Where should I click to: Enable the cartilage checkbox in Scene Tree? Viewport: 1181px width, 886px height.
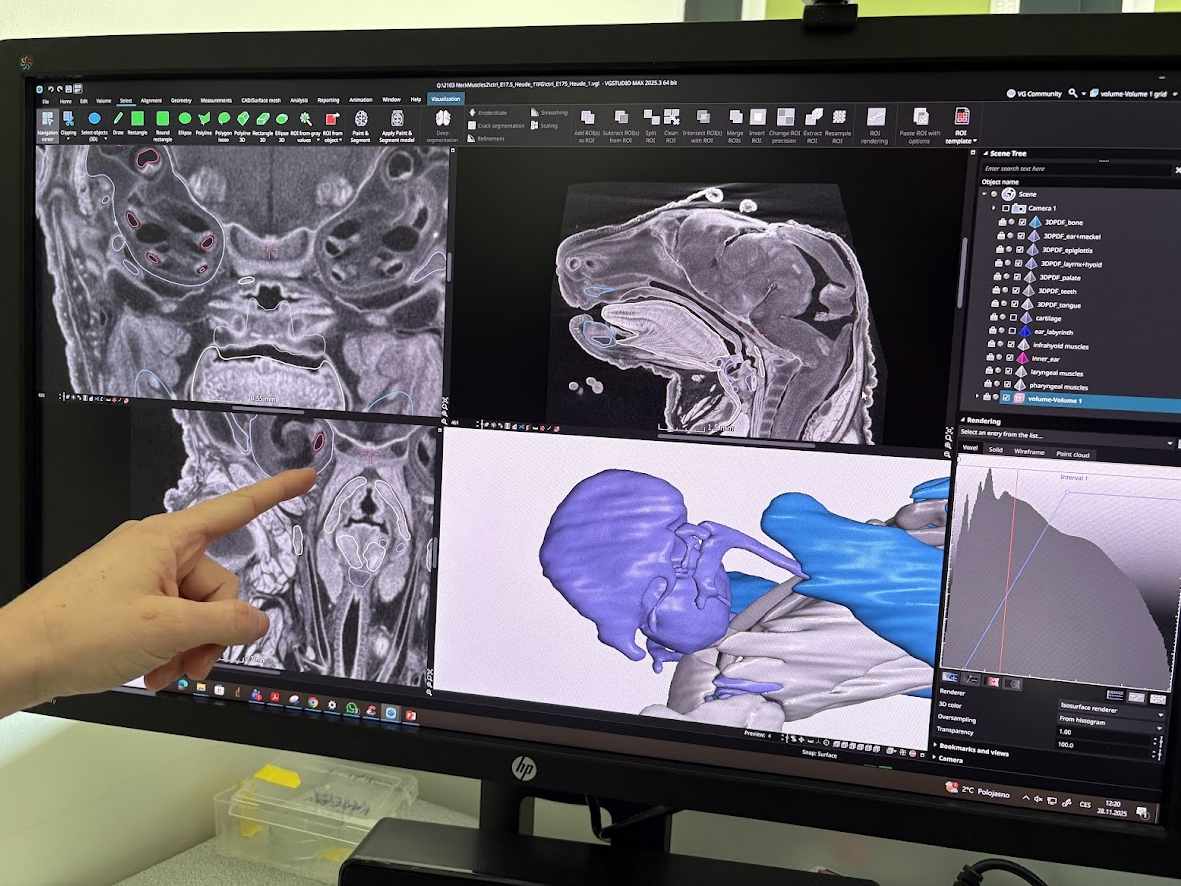[x=1012, y=318]
